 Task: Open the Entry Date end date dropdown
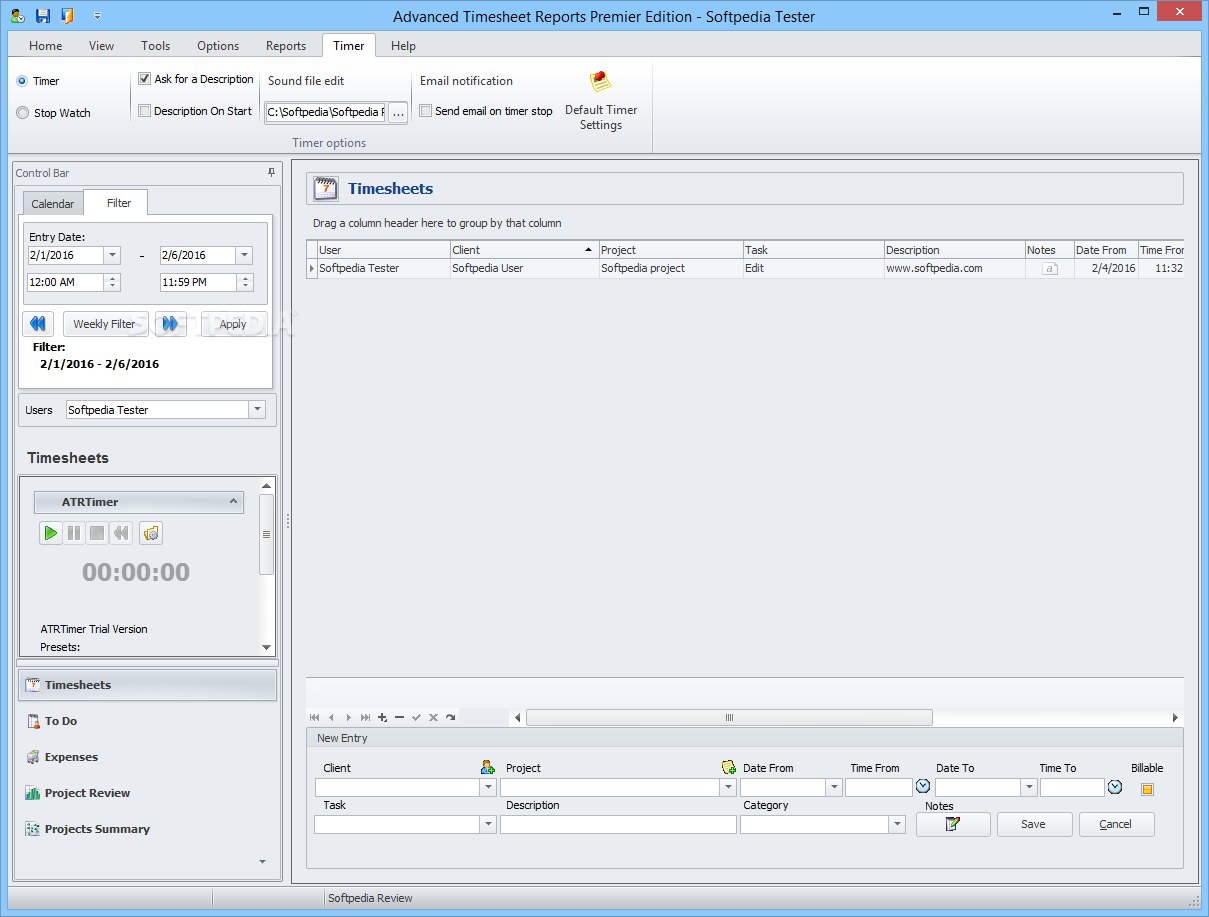(x=244, y=256)
